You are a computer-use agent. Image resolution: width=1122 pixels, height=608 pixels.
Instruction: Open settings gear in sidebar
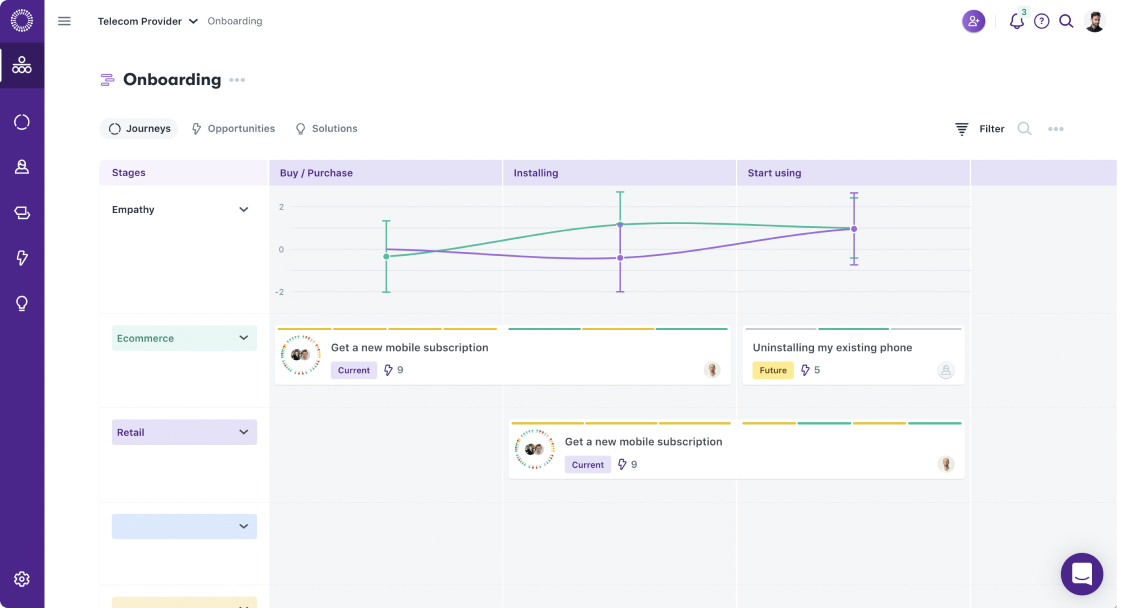(x=21, y=579)
